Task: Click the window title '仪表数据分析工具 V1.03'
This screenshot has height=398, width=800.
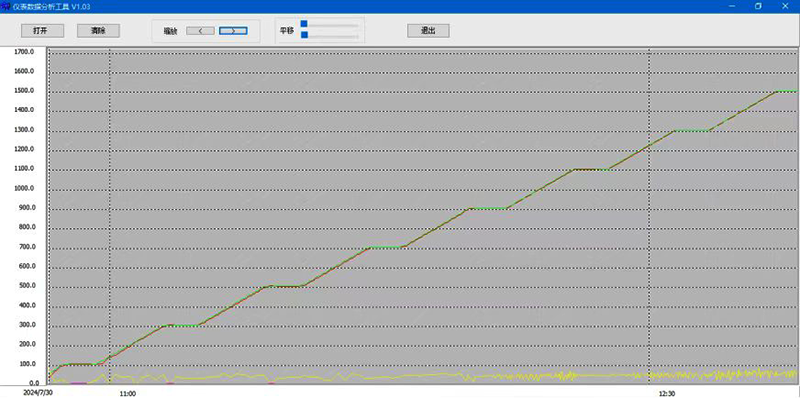Action: coord(52,6)
